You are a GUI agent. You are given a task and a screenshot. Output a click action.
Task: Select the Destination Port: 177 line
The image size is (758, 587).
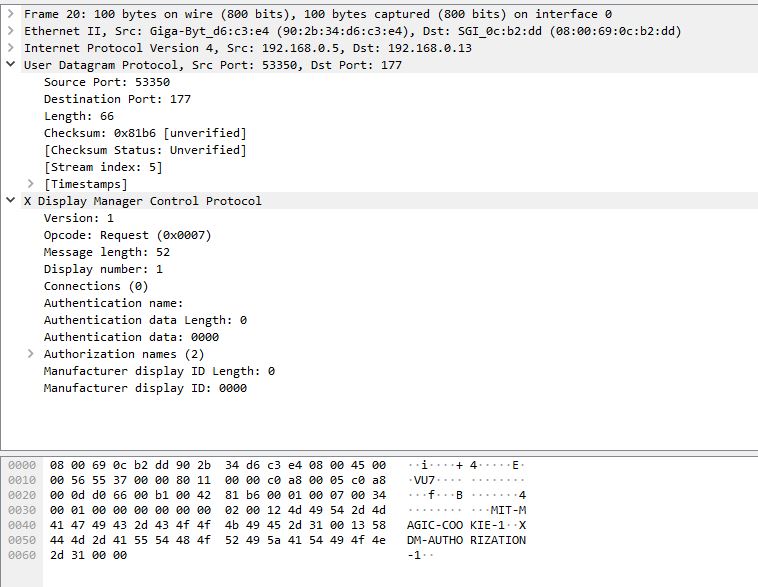(x=117, y=99)
